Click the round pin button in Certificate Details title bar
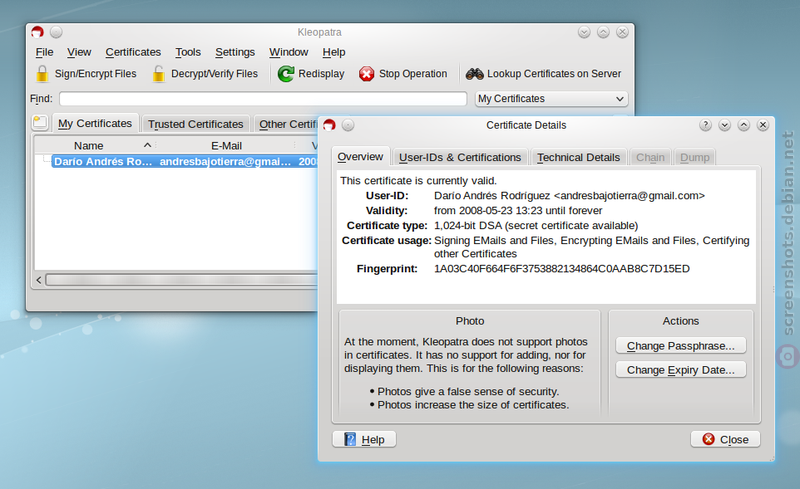 tap(348, 125)
